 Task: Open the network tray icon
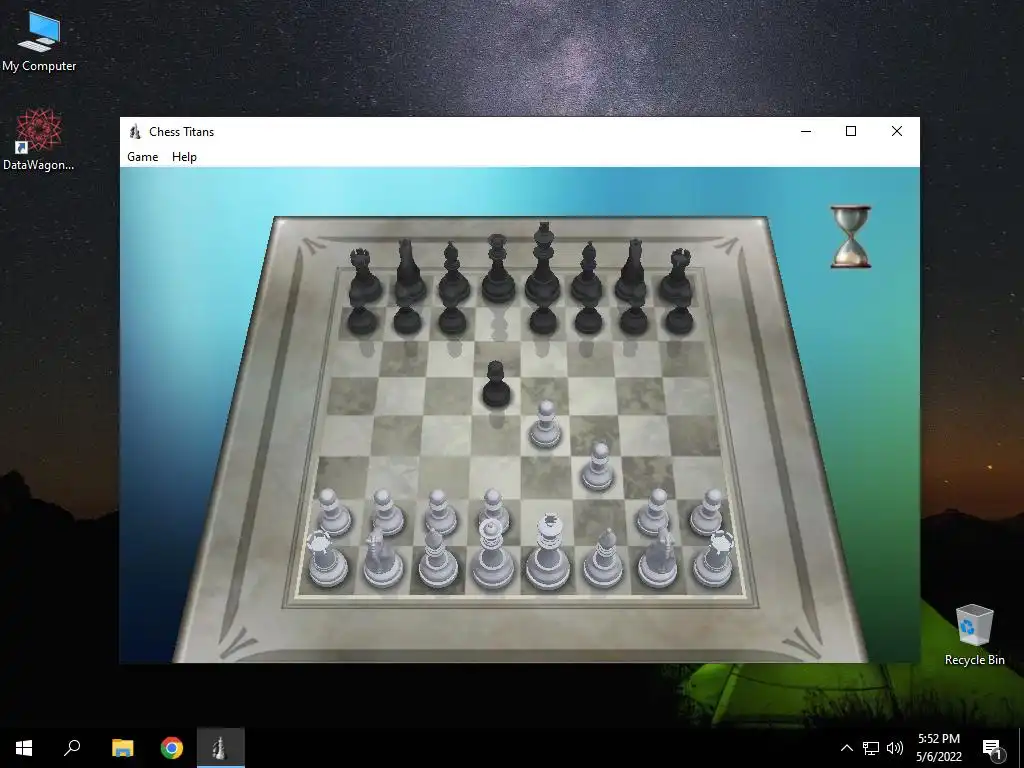pyautogui.click(x=871, y=748)
